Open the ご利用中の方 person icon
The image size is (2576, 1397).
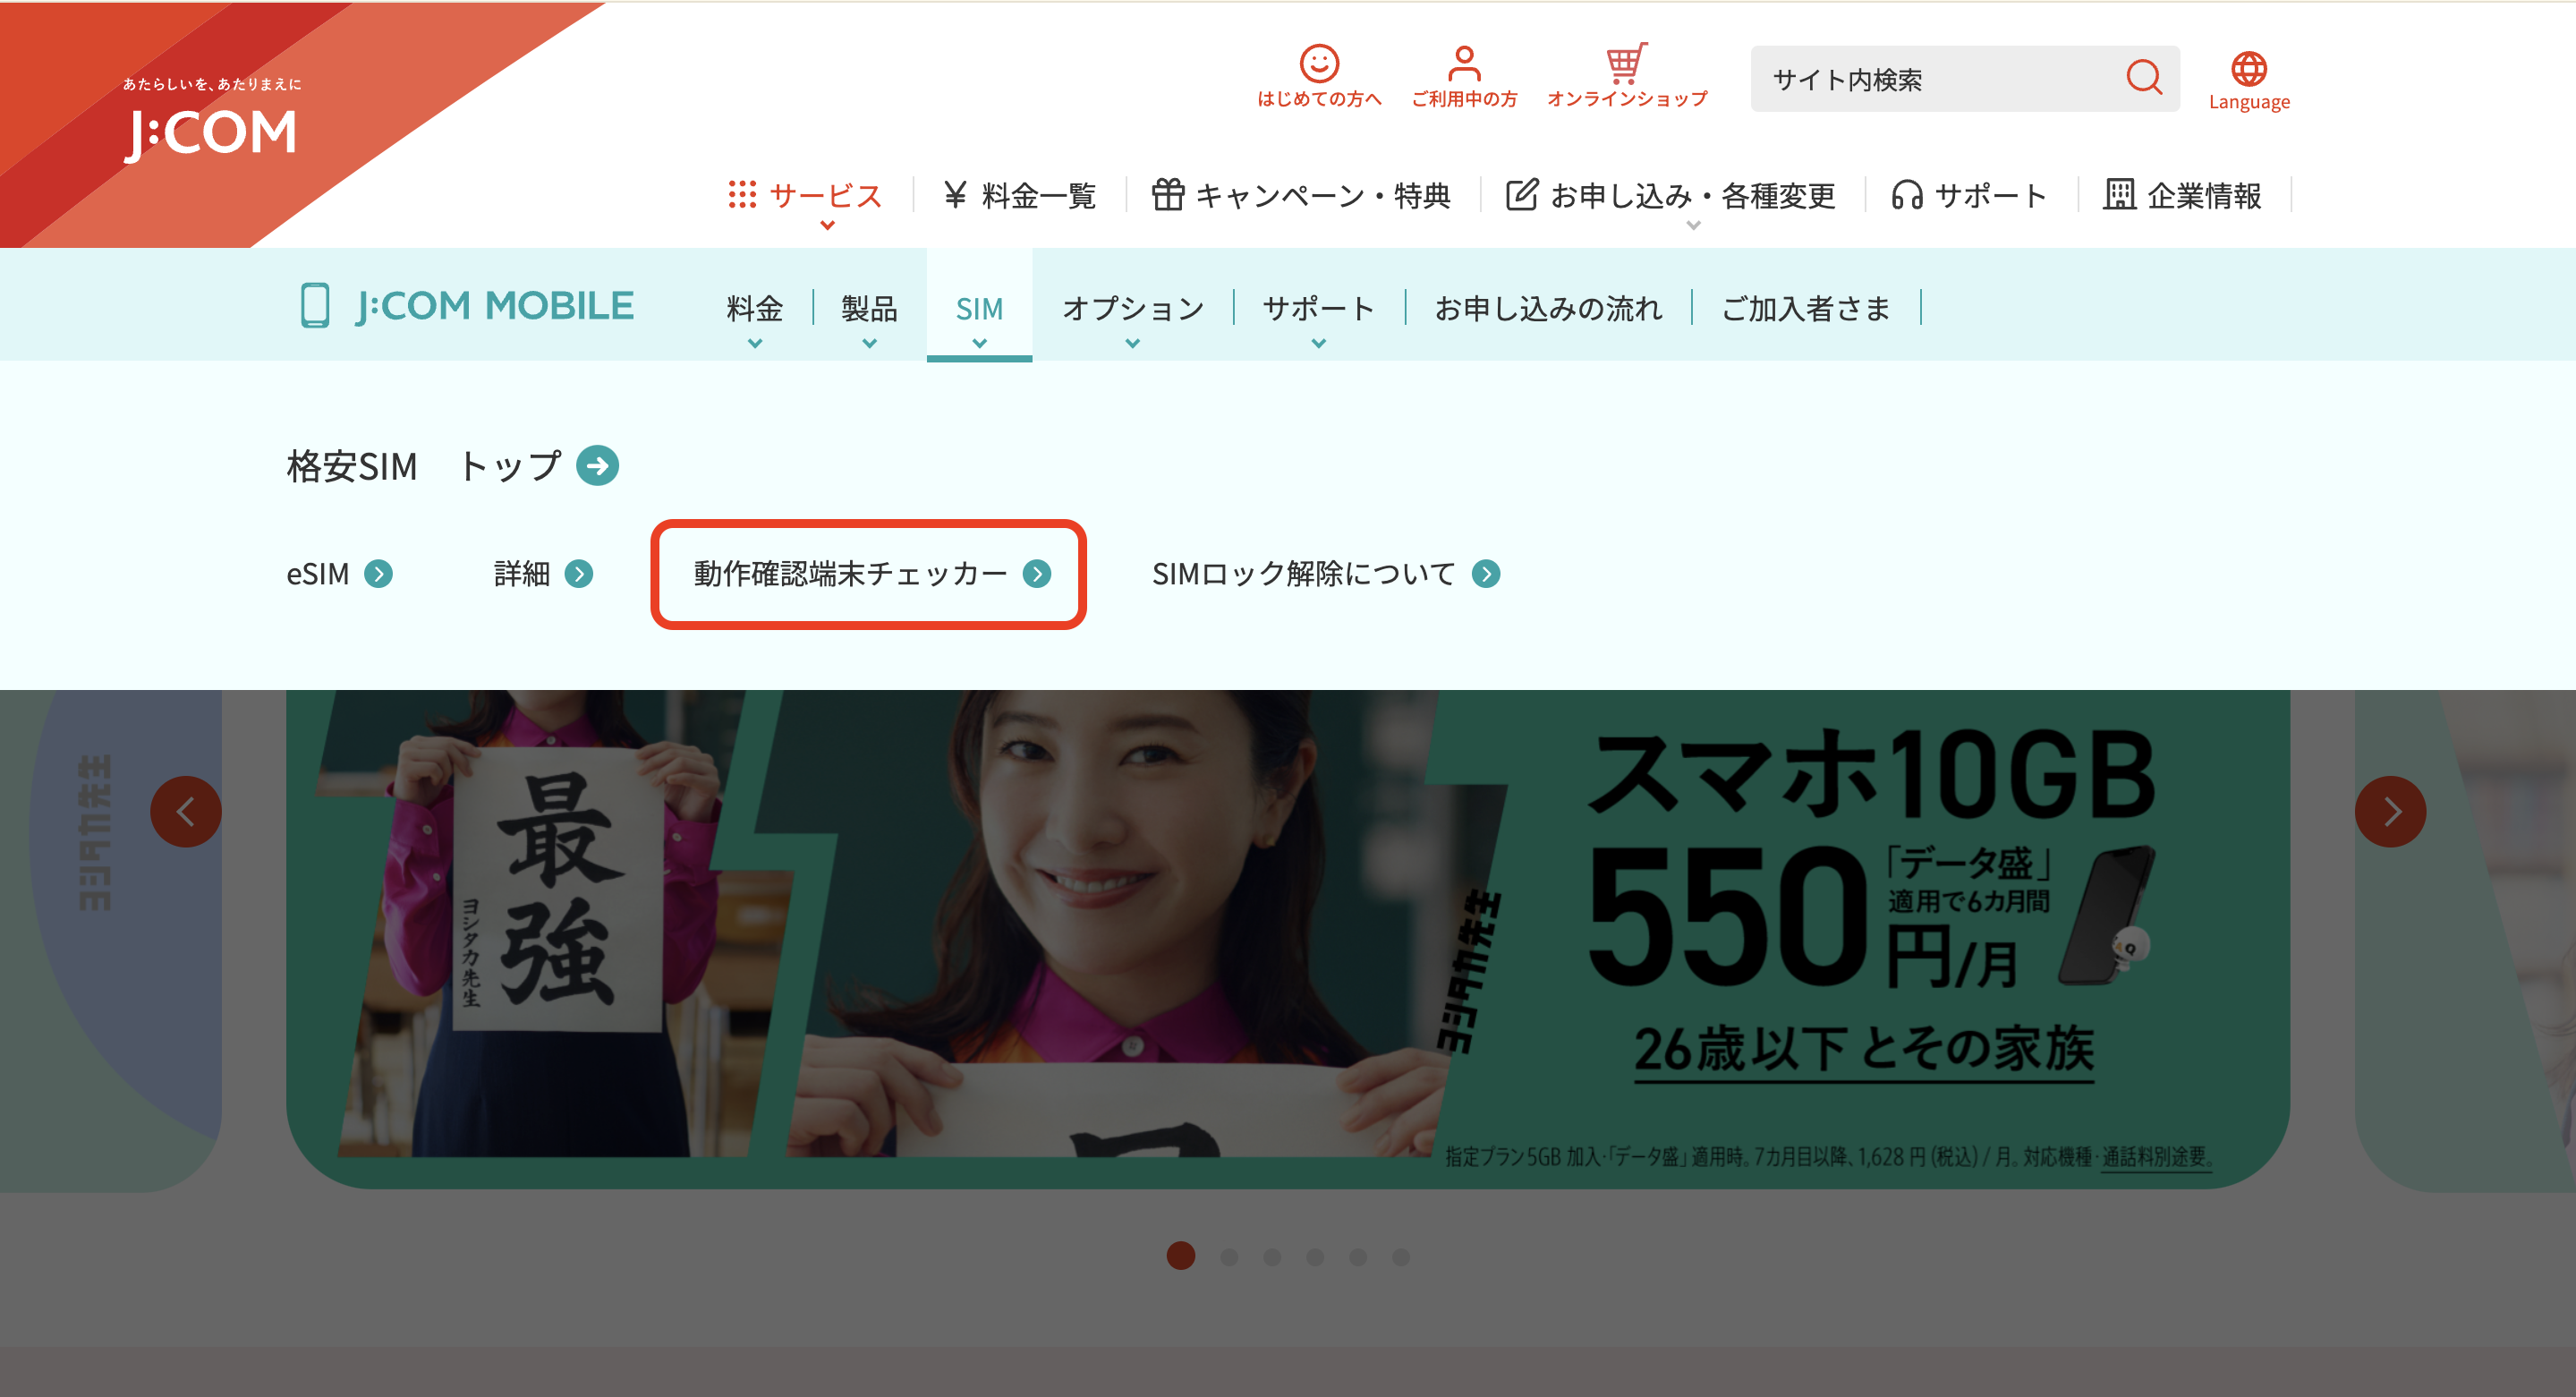pyautogui.click(x=1464, y=63)
